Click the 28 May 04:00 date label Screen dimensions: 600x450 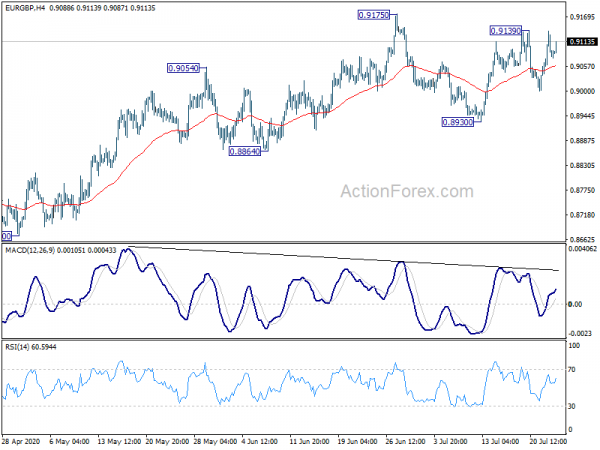[215, 442]
